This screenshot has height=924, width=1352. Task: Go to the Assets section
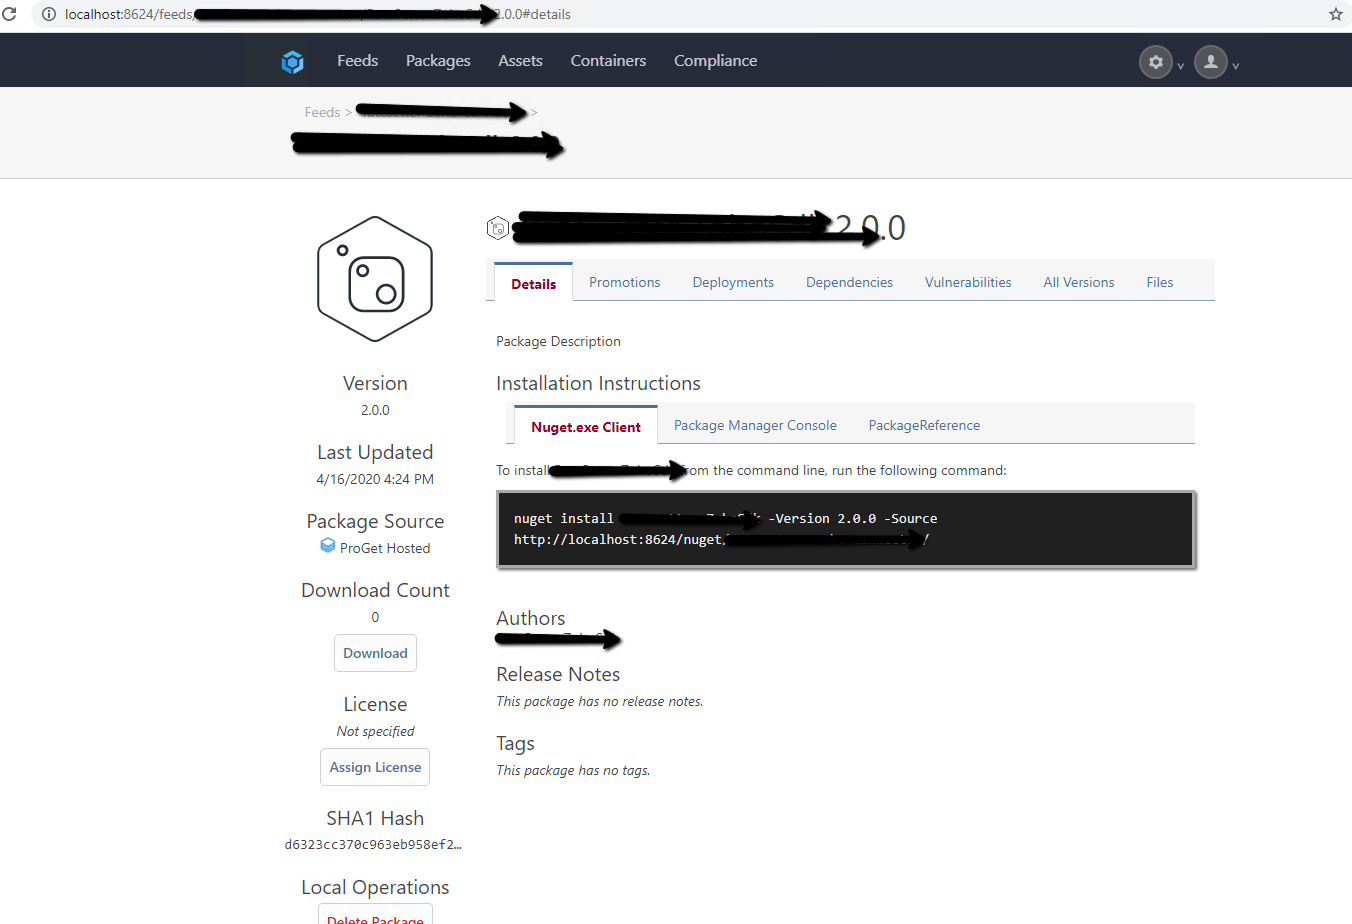[520, 61]
